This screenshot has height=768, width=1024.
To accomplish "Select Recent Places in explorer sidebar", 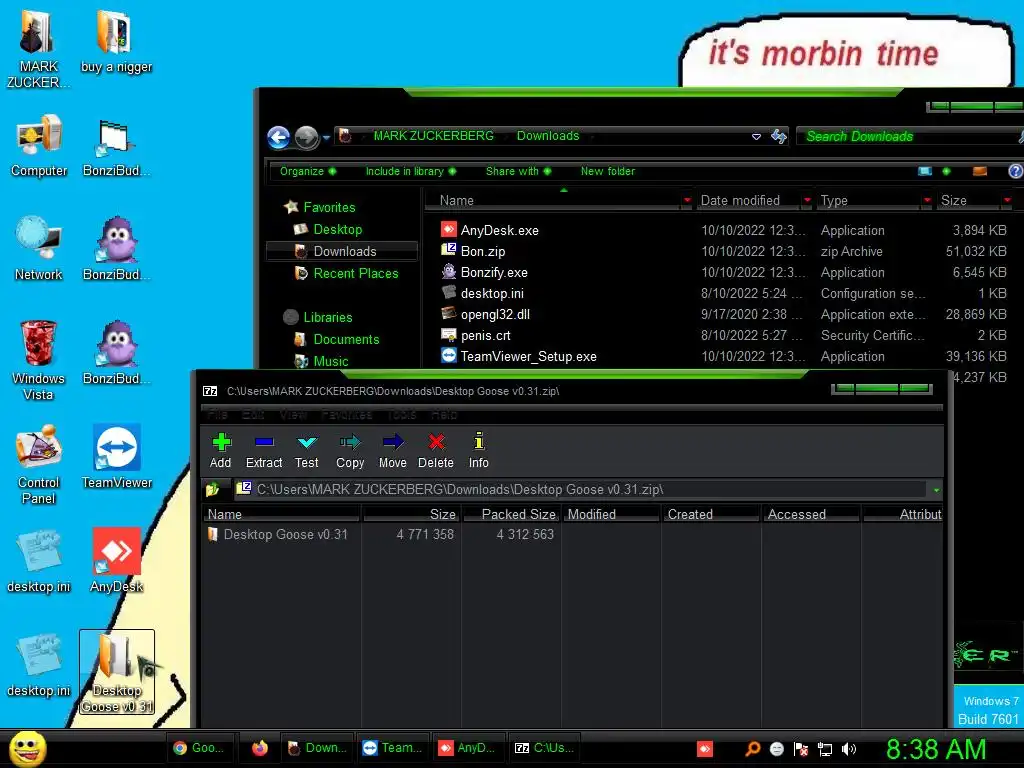I will point(356,273).
